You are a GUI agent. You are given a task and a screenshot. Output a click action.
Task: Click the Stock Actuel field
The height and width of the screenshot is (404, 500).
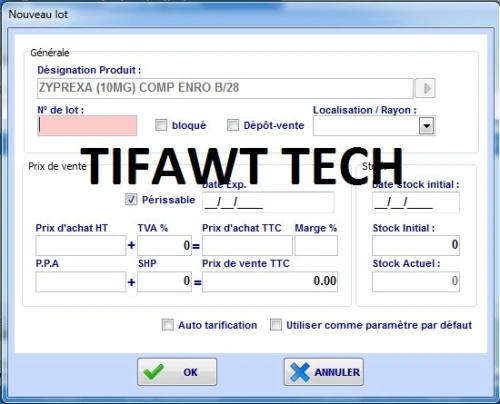pyautogui.click(x=416, y=282)
